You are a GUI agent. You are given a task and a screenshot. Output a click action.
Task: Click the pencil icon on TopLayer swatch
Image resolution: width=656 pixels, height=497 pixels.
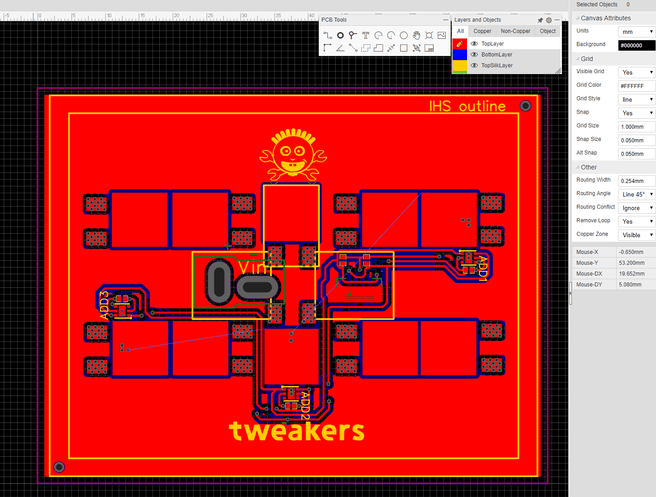(x=460, y=44)
